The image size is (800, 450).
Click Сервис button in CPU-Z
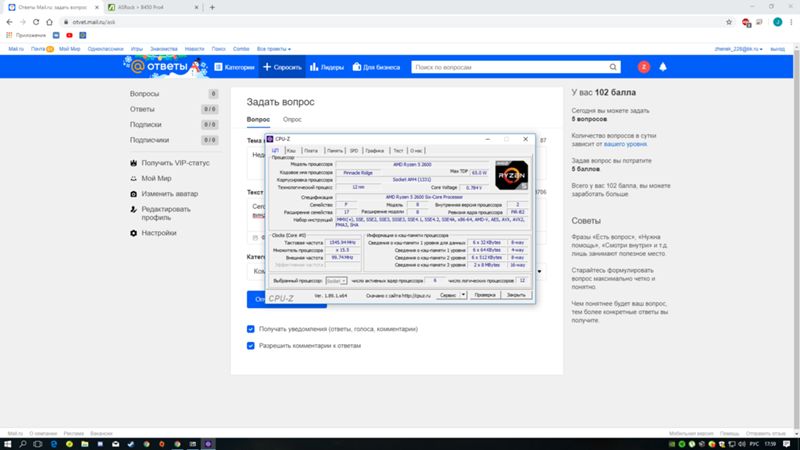(x=448, y=295)
